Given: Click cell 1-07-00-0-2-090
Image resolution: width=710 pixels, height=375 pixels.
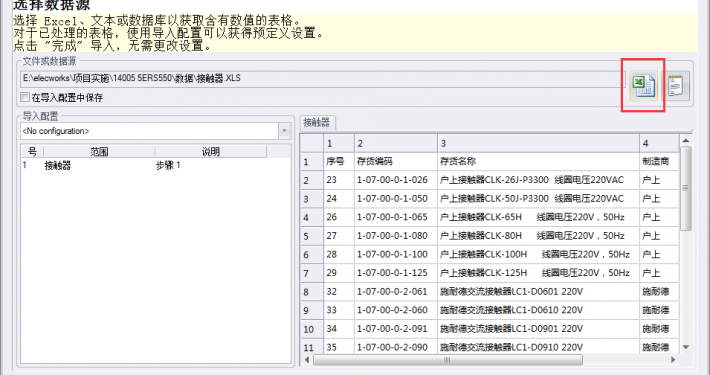Looking at the screenshot, I should (x=396, y=347).
